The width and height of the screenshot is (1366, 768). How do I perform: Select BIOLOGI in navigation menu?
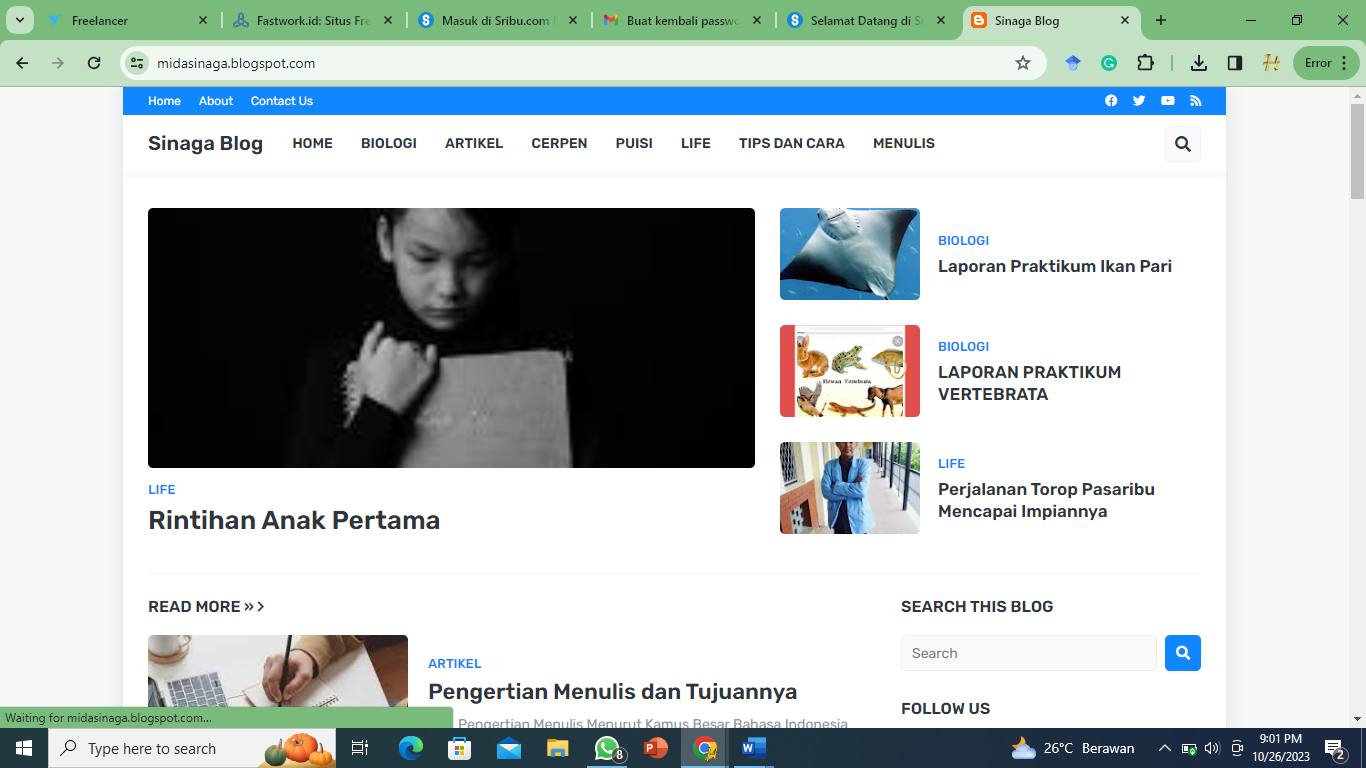389,144
